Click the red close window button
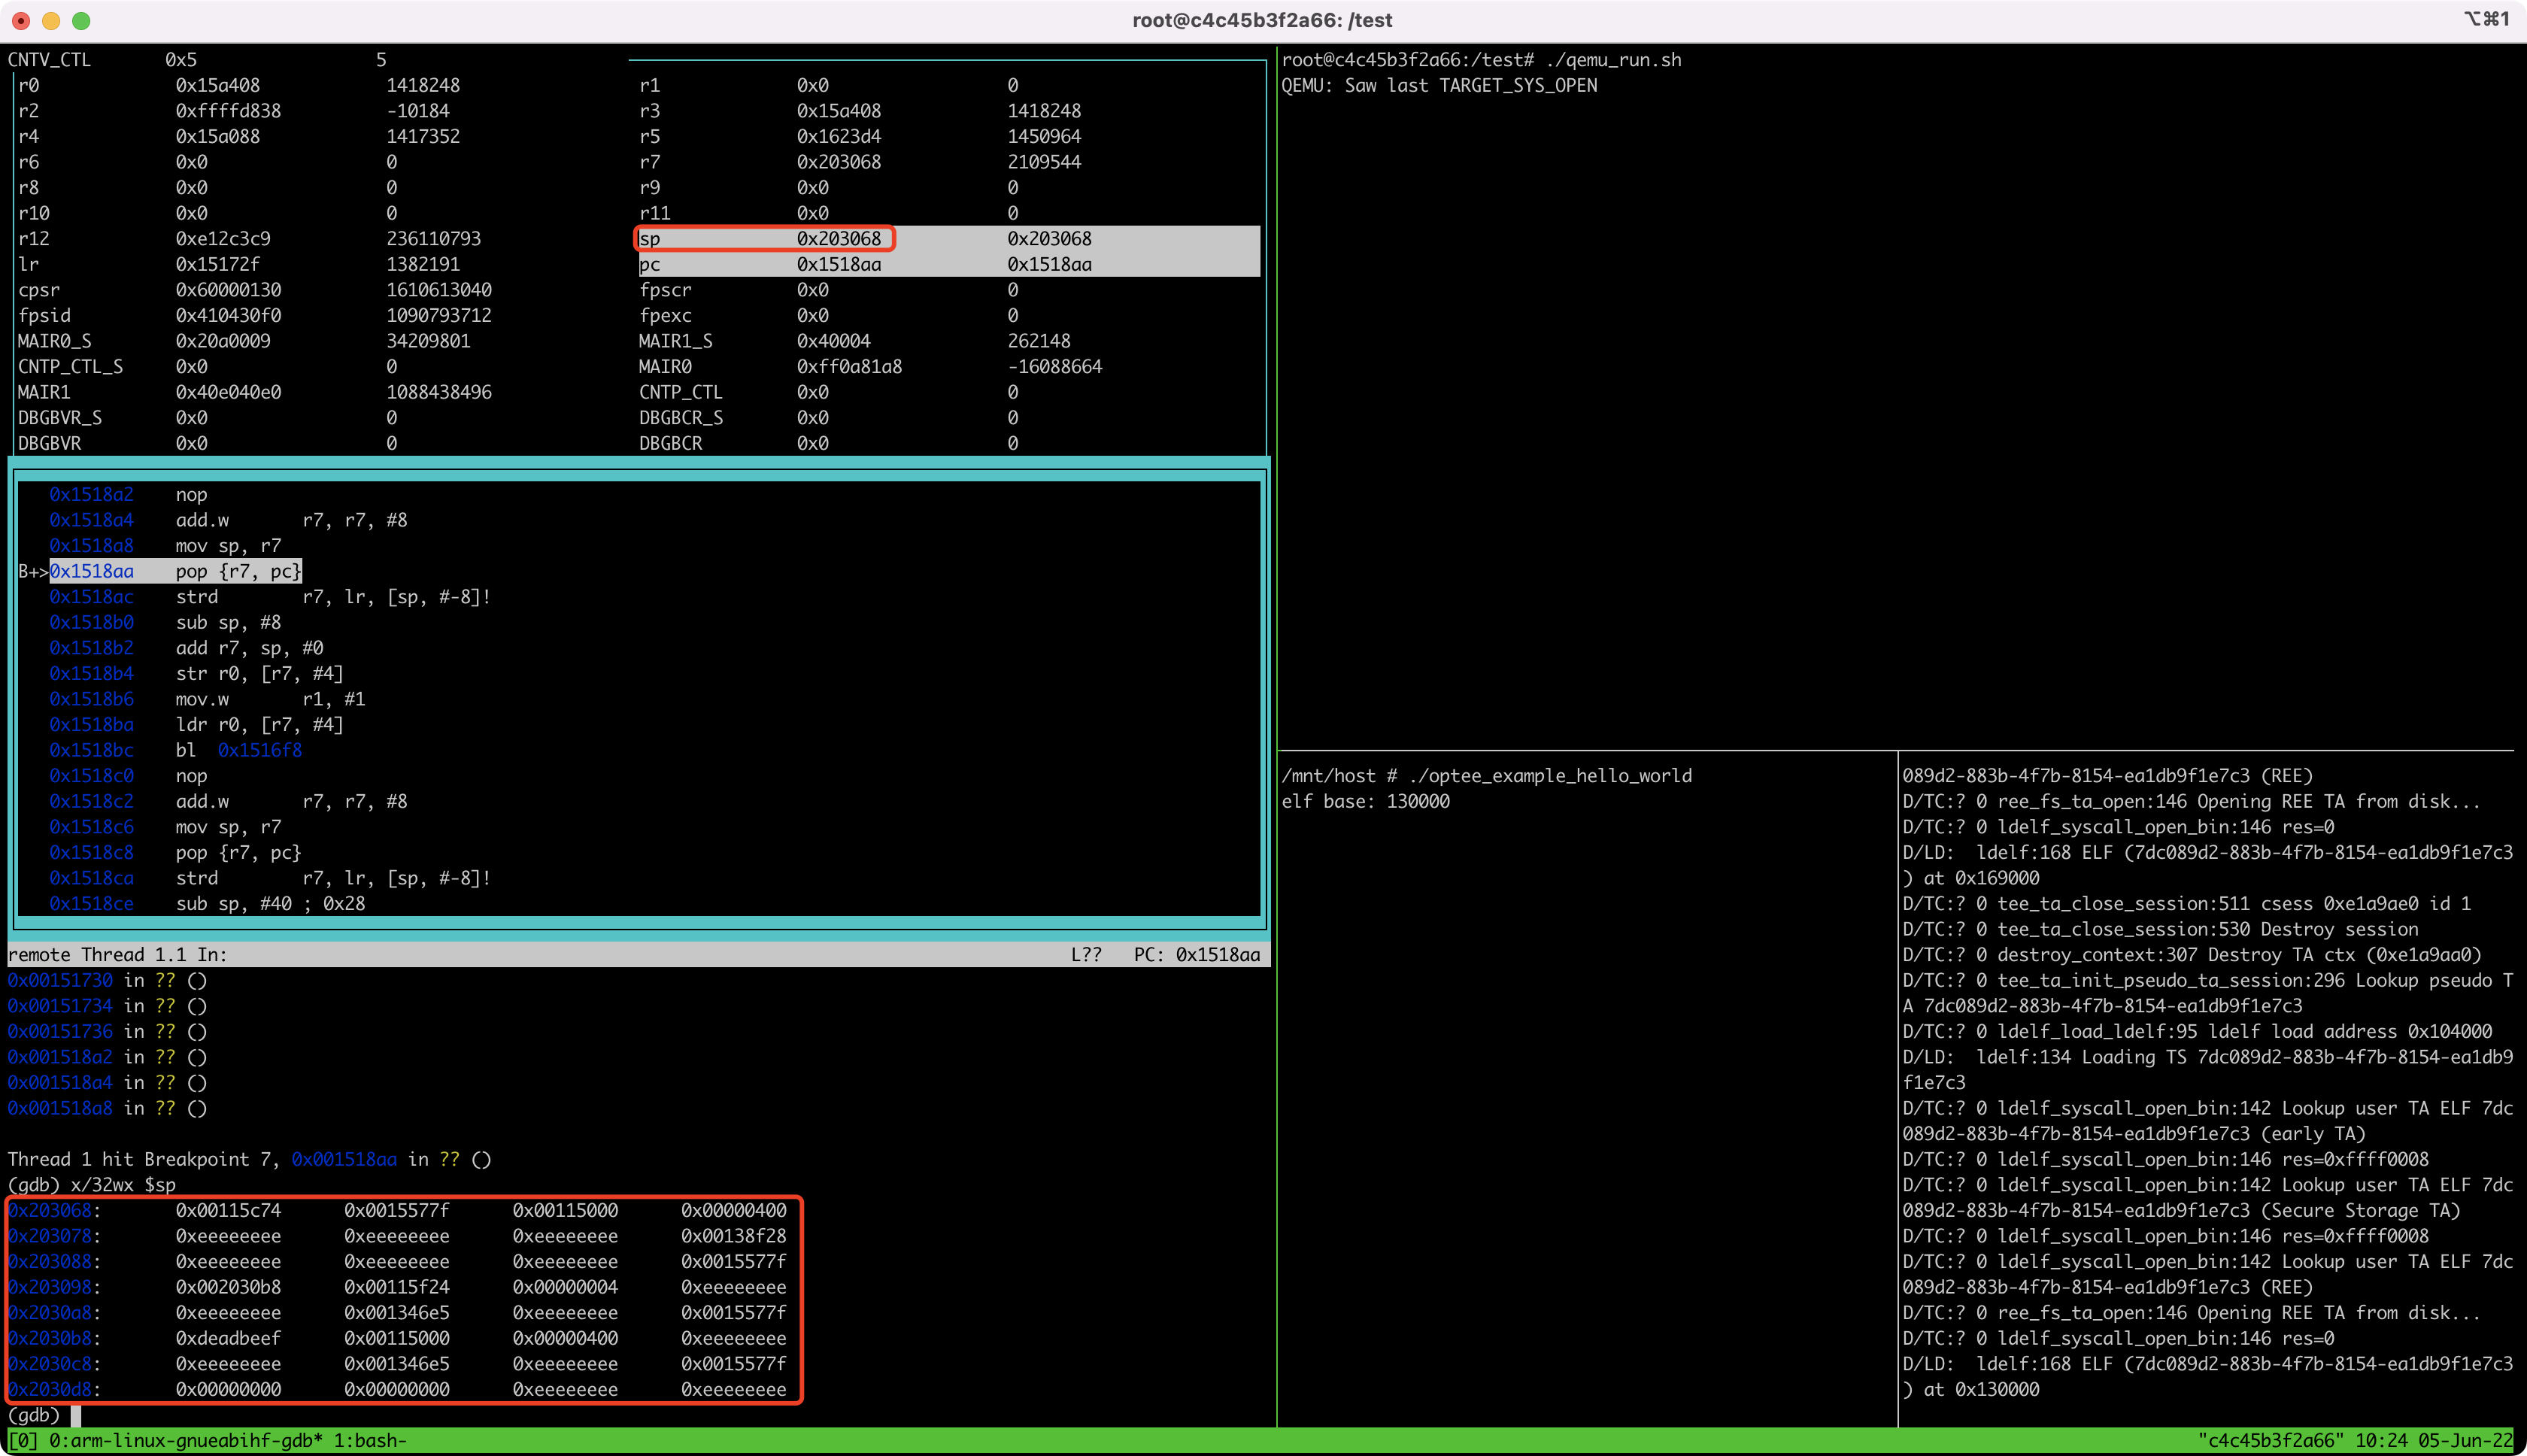This screenshot has width=2527, height=1456. point(21,20)
